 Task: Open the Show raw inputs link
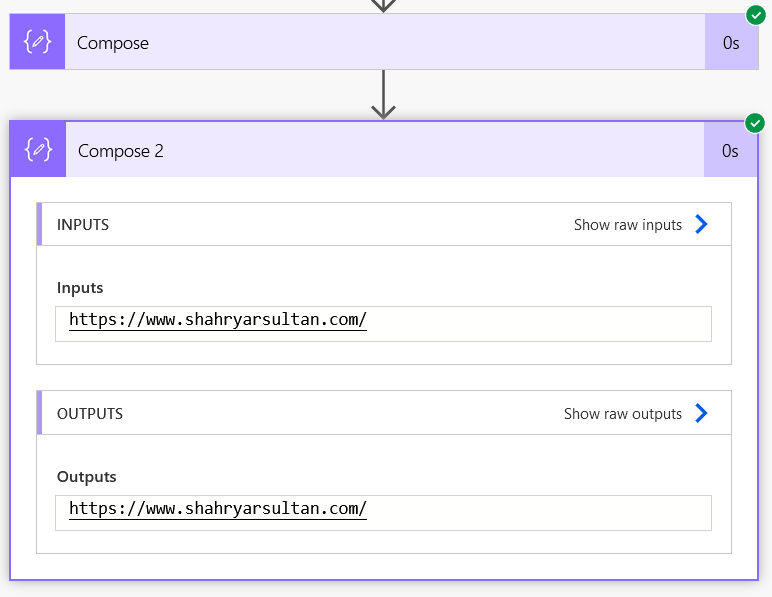[627, 225]
